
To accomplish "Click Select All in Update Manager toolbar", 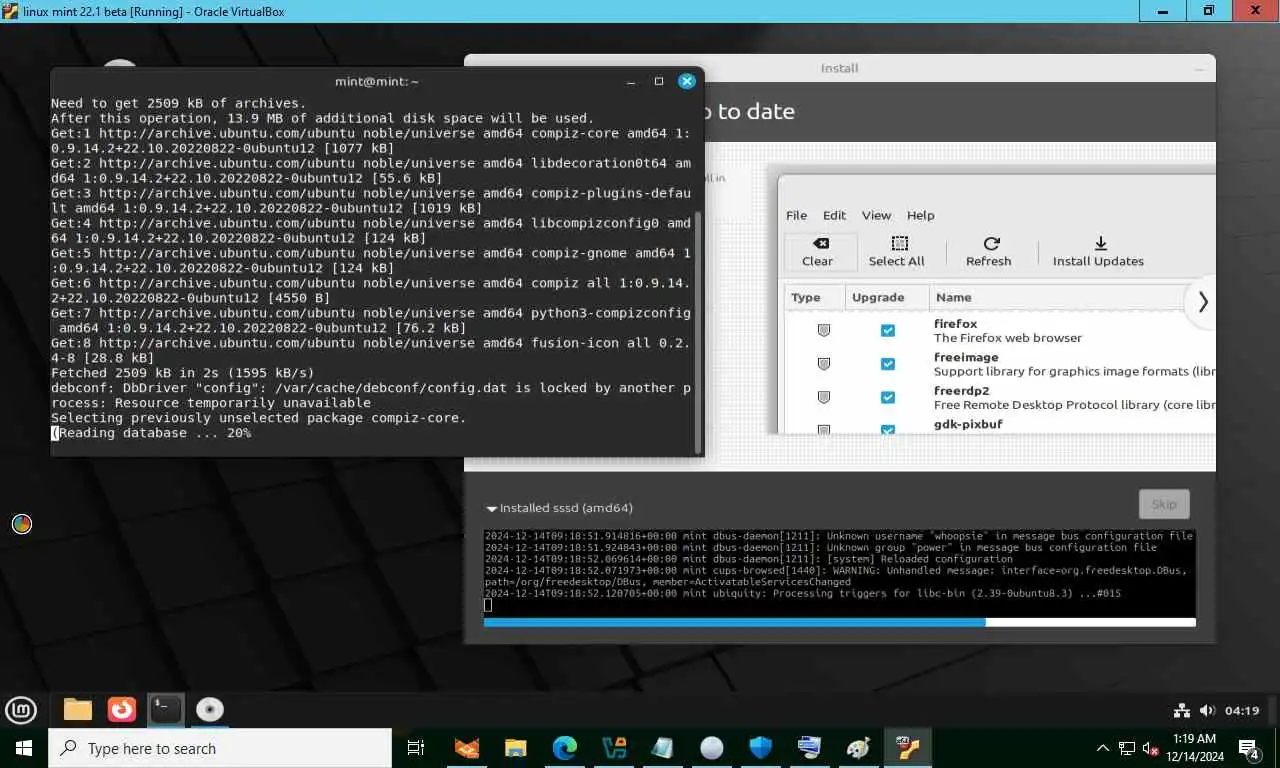I will [x=897, y=252].
